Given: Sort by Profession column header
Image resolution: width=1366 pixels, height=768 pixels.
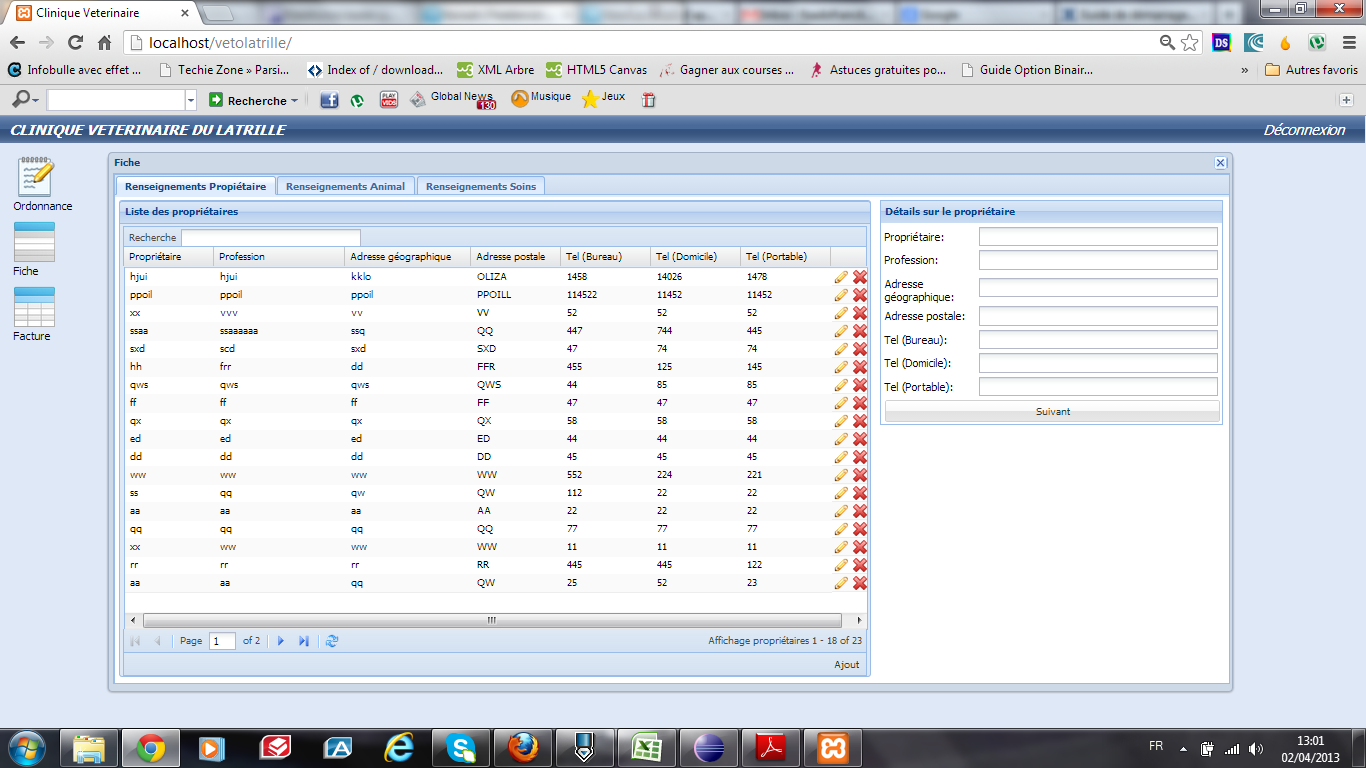Looking at the screenshot, I should [x=279, y=257].
